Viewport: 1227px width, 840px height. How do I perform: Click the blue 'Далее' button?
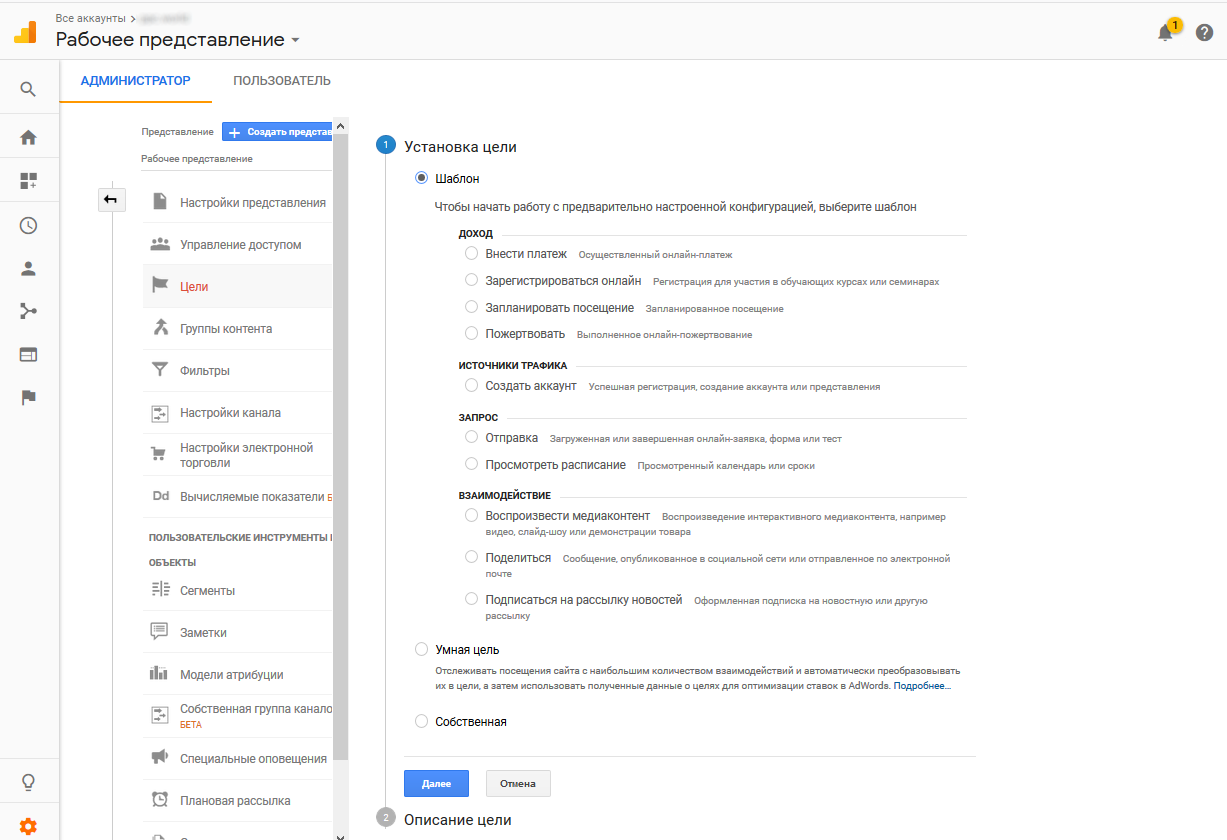[x=436, y=783]
